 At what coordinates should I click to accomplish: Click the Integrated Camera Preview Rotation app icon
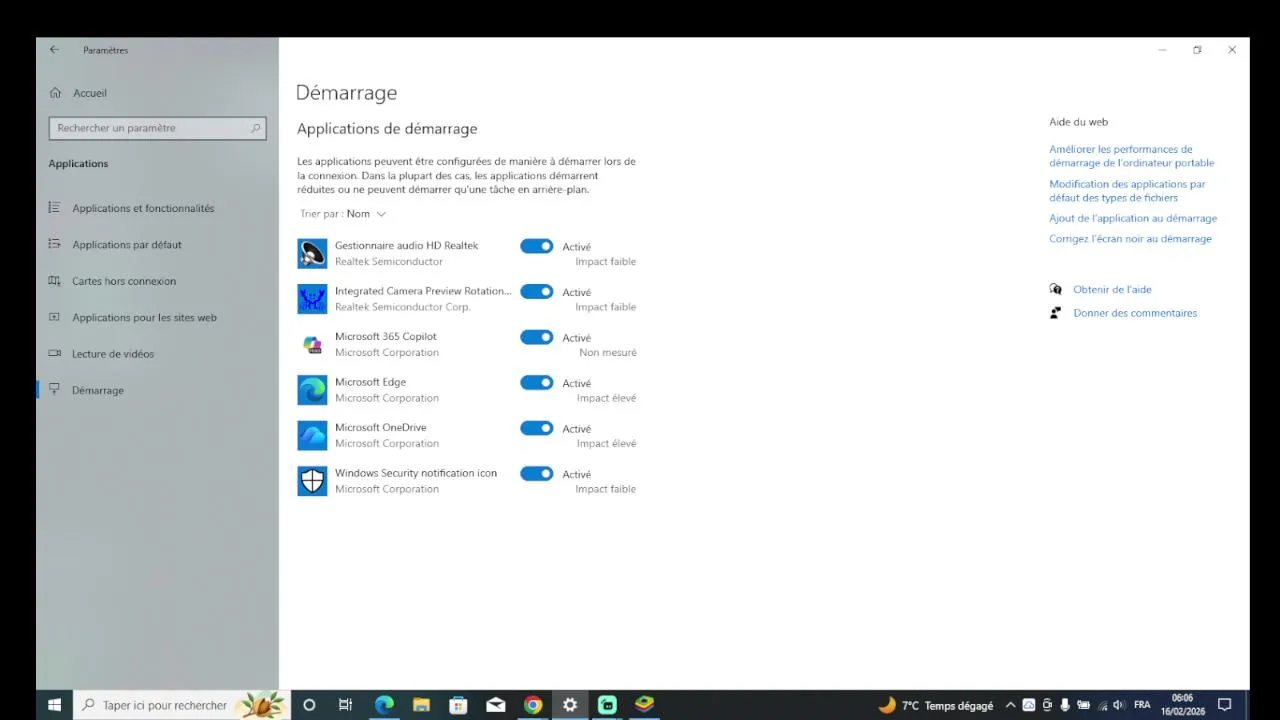[312, 299]
